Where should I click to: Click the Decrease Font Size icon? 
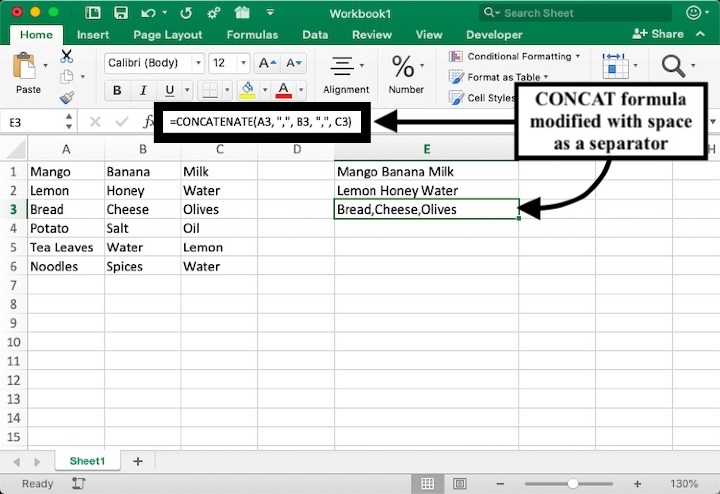click(293, 63)
